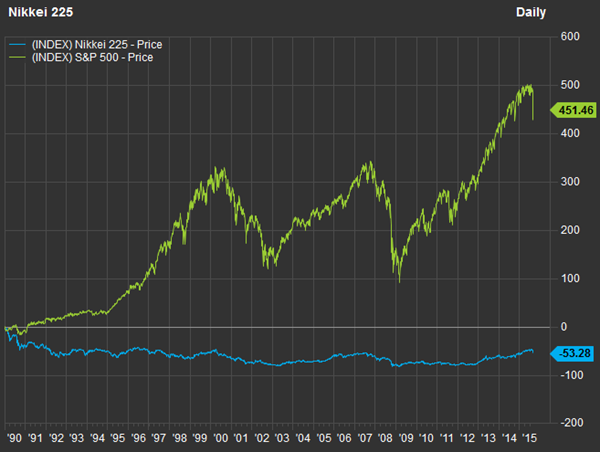Click the '08 year label
600x452 pixels.
[385, 438]
